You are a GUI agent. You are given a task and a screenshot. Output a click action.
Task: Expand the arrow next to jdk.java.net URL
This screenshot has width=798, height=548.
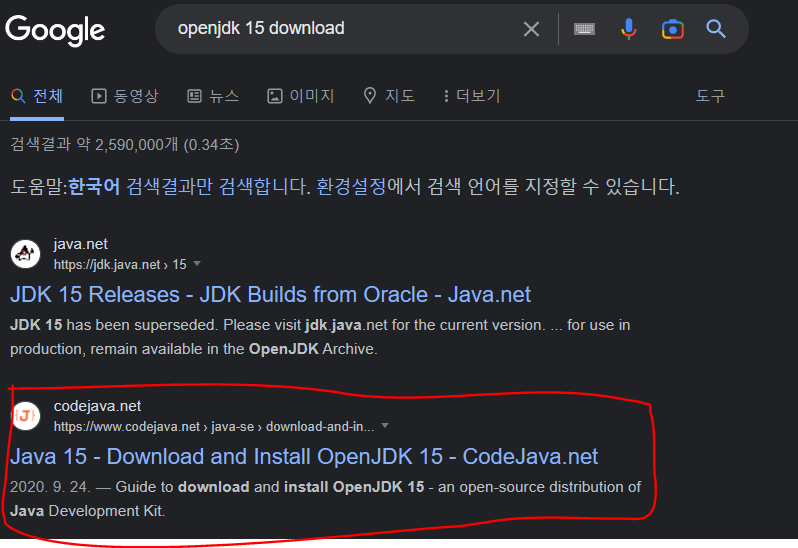(197, 264)
